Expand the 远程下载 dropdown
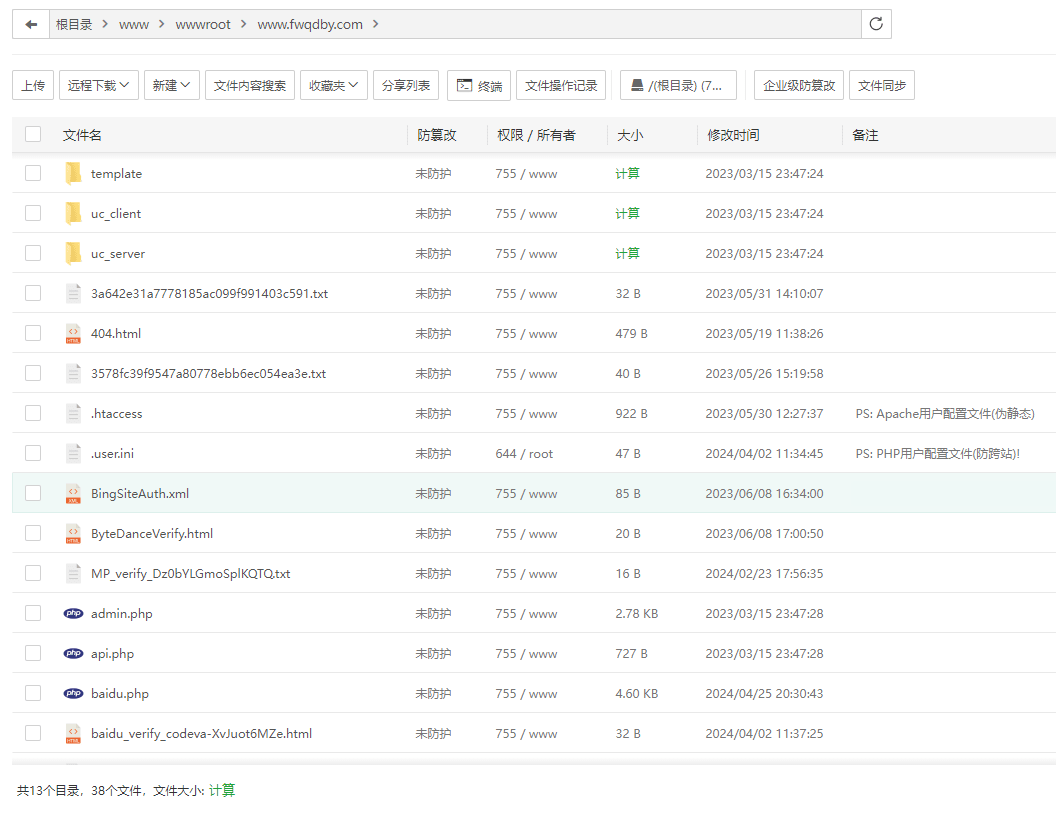The image size is (1056, 833). click(99, 86)
